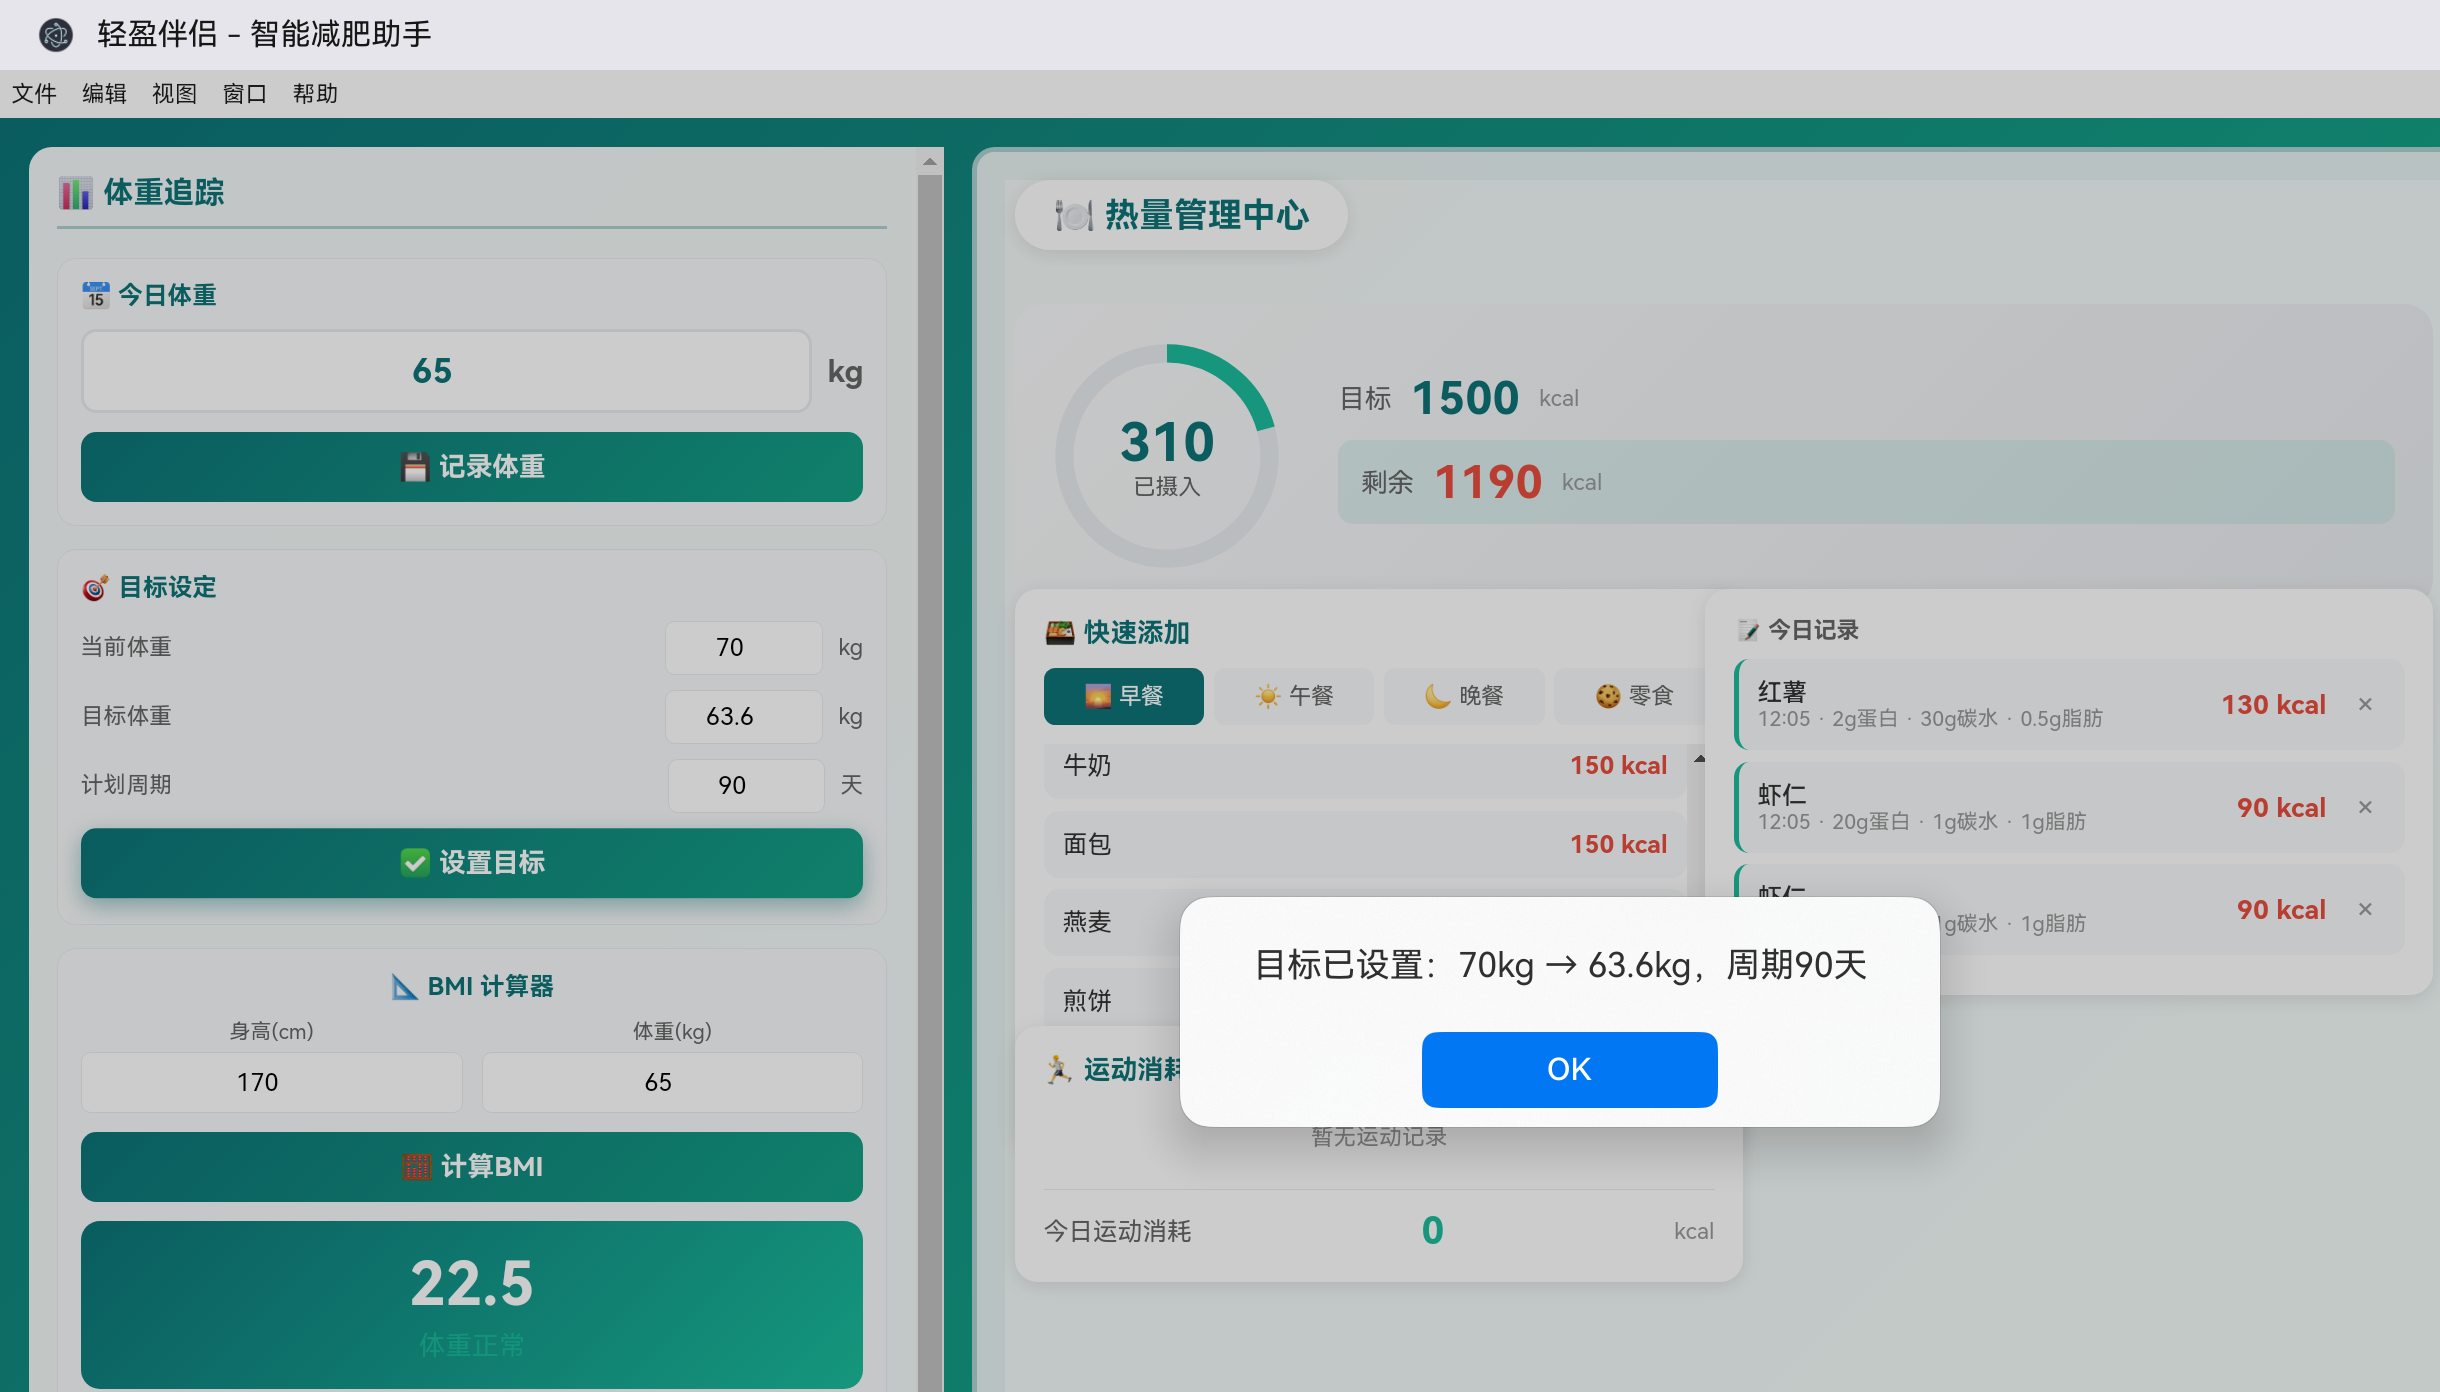Click the 目标体重 field showing 63.6
This screenshot has height=1392, width=2440.
tap(743, 717)
